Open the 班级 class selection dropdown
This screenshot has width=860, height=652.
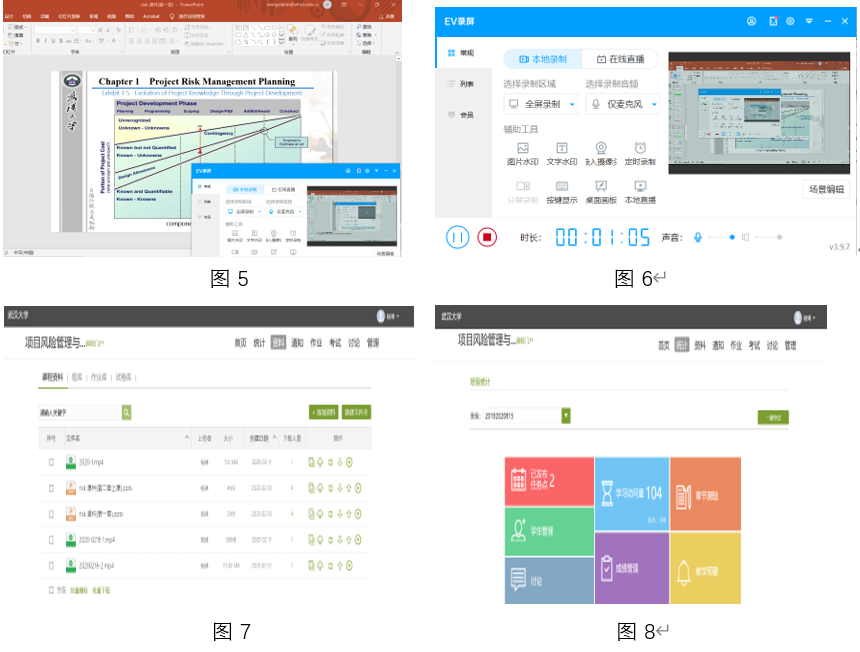(x=566, y=415)
